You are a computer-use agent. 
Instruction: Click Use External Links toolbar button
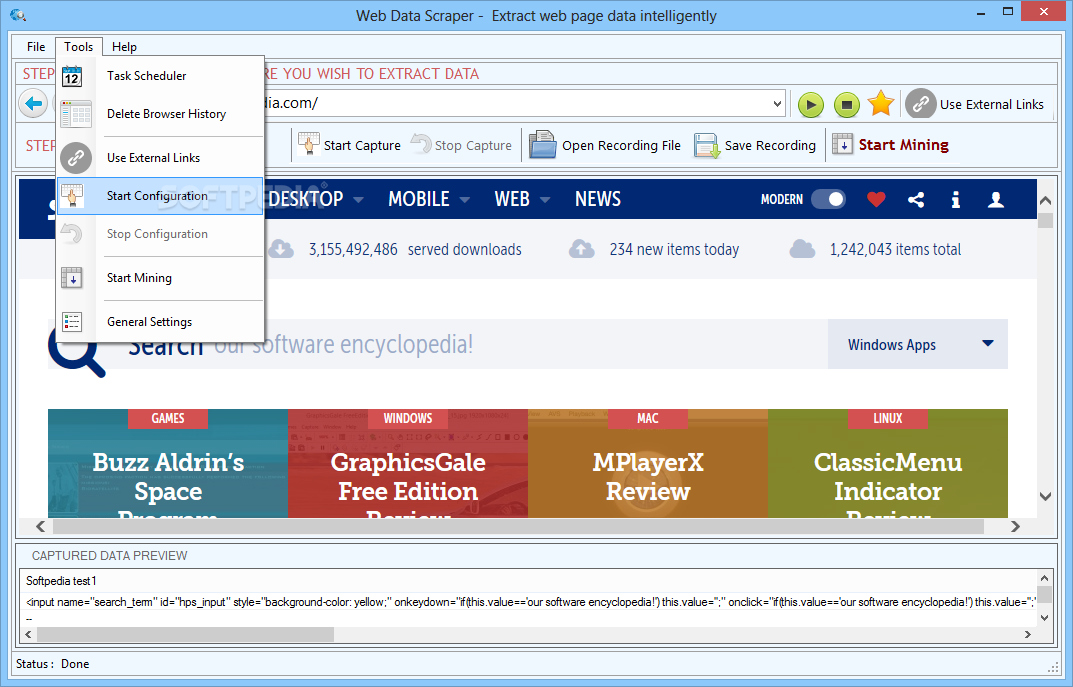pos(974,104)
